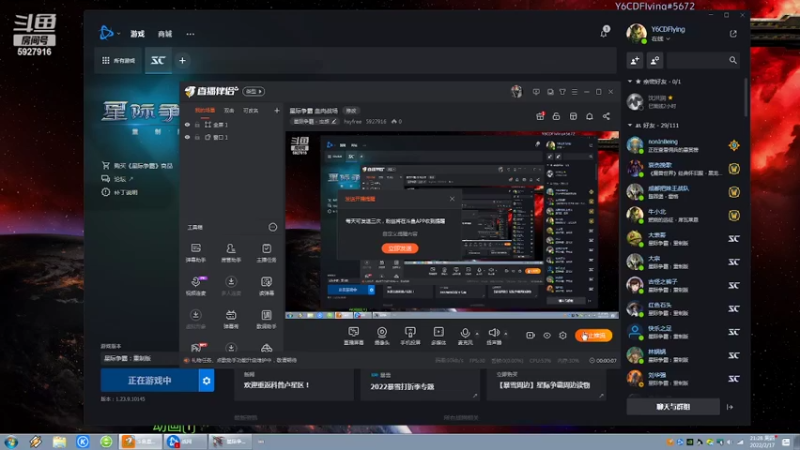Open the online status dropdown under Y6CDFlying
Viewport: 800px width, 450px height.
click(668, 39)
